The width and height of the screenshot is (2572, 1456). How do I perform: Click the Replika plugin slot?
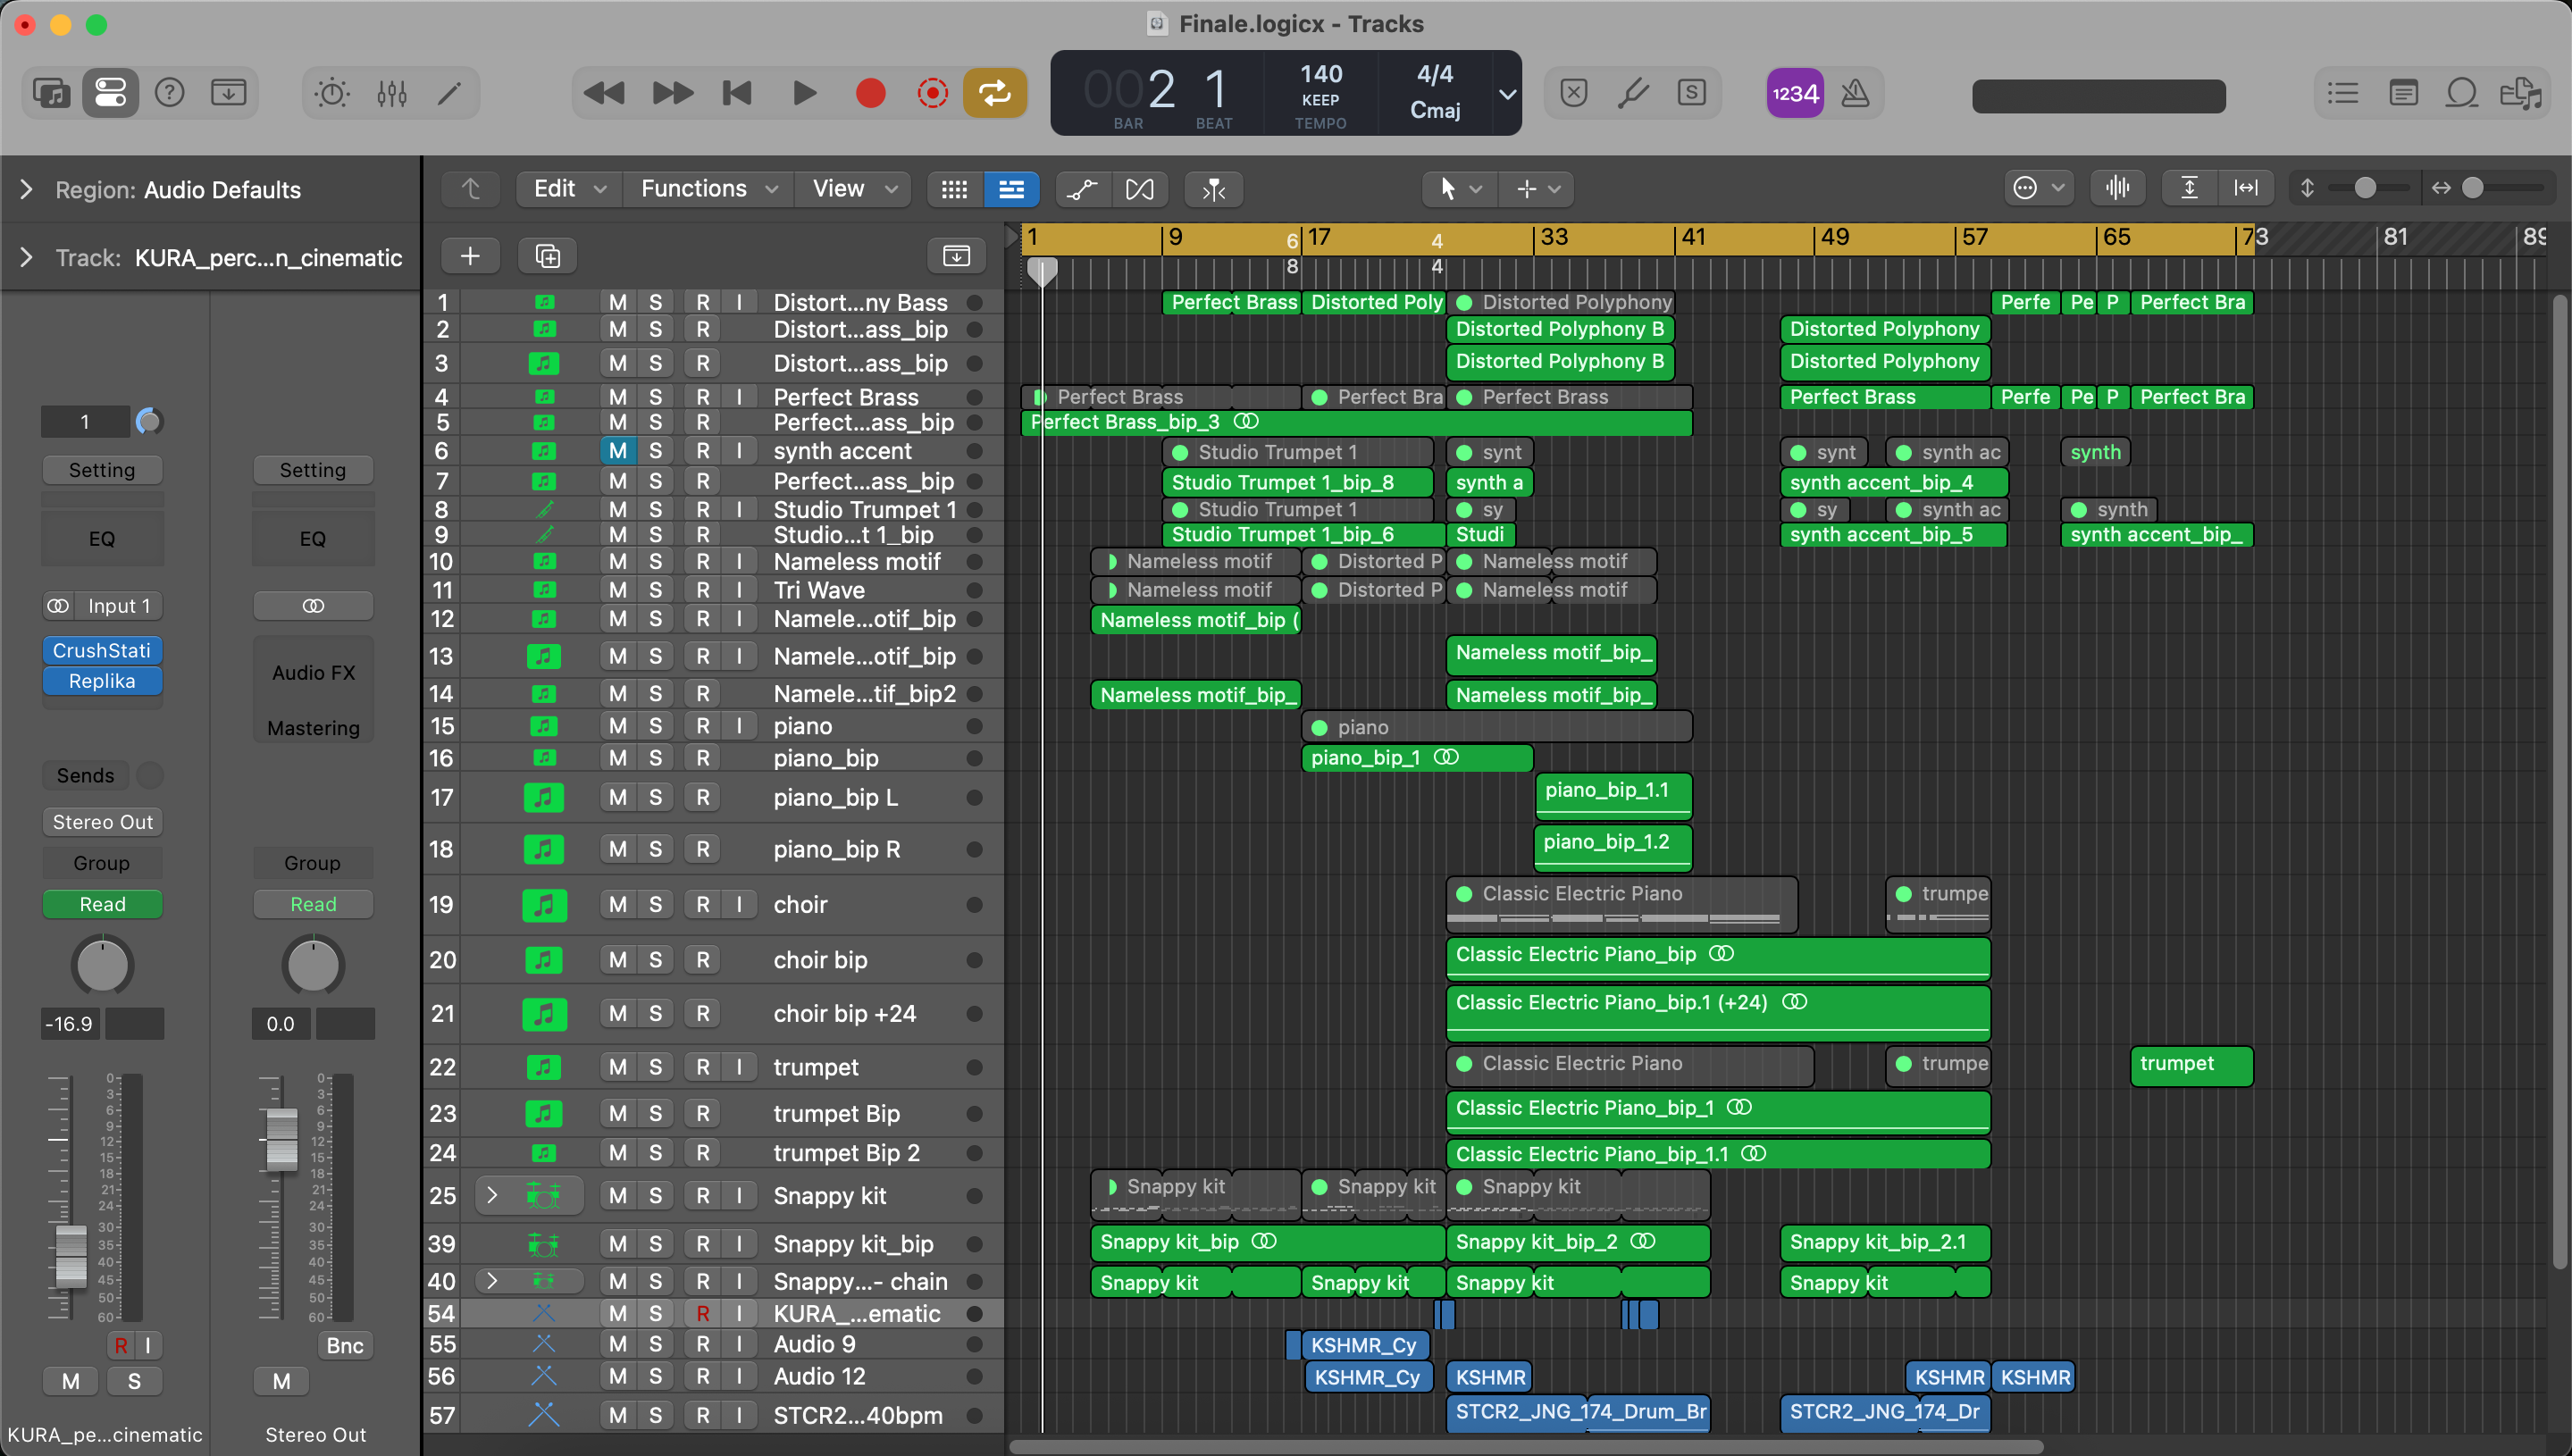point(102,681)
